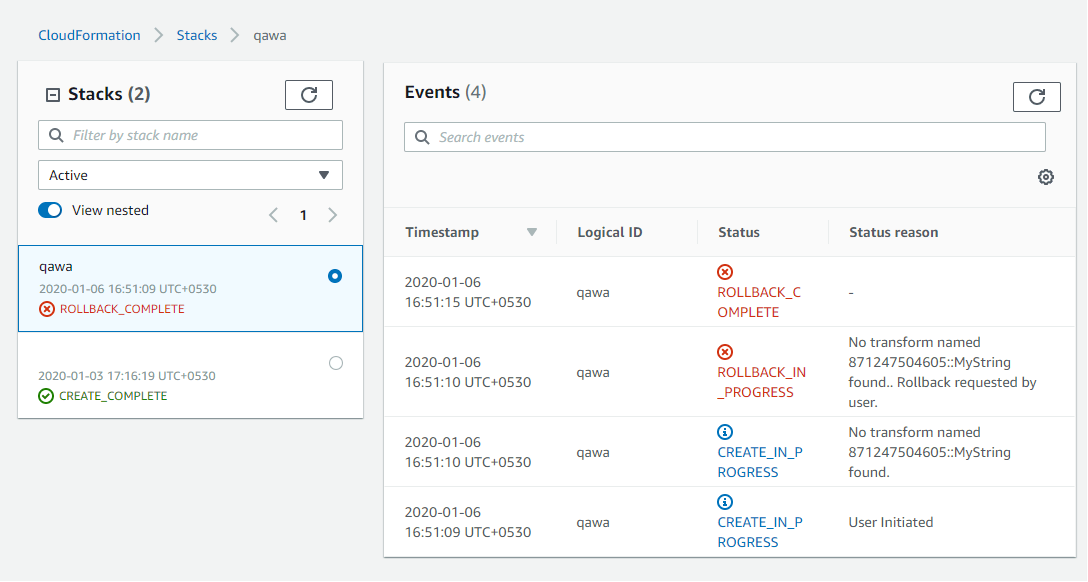
Task: Click the CREATE_IN_PROGRESS info icon beside User Initiated
Action: click(724, 501)
